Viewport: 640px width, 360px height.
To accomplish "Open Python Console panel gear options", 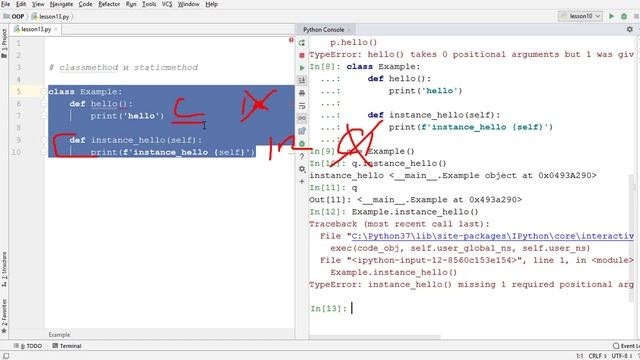I will point(629,29).
